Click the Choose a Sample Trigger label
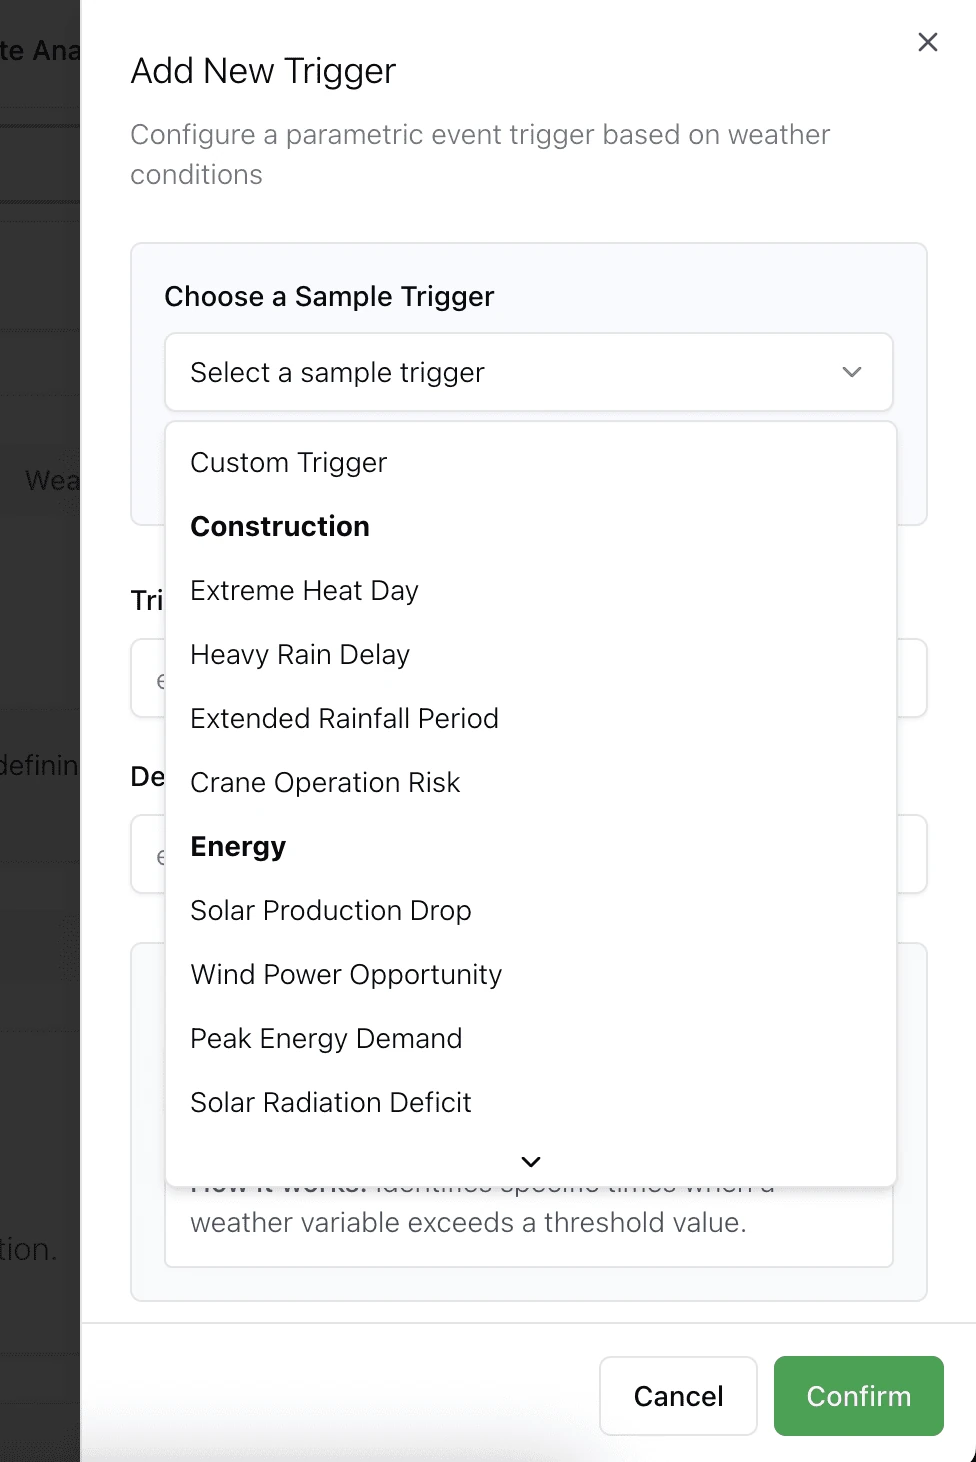 point(329,297)
